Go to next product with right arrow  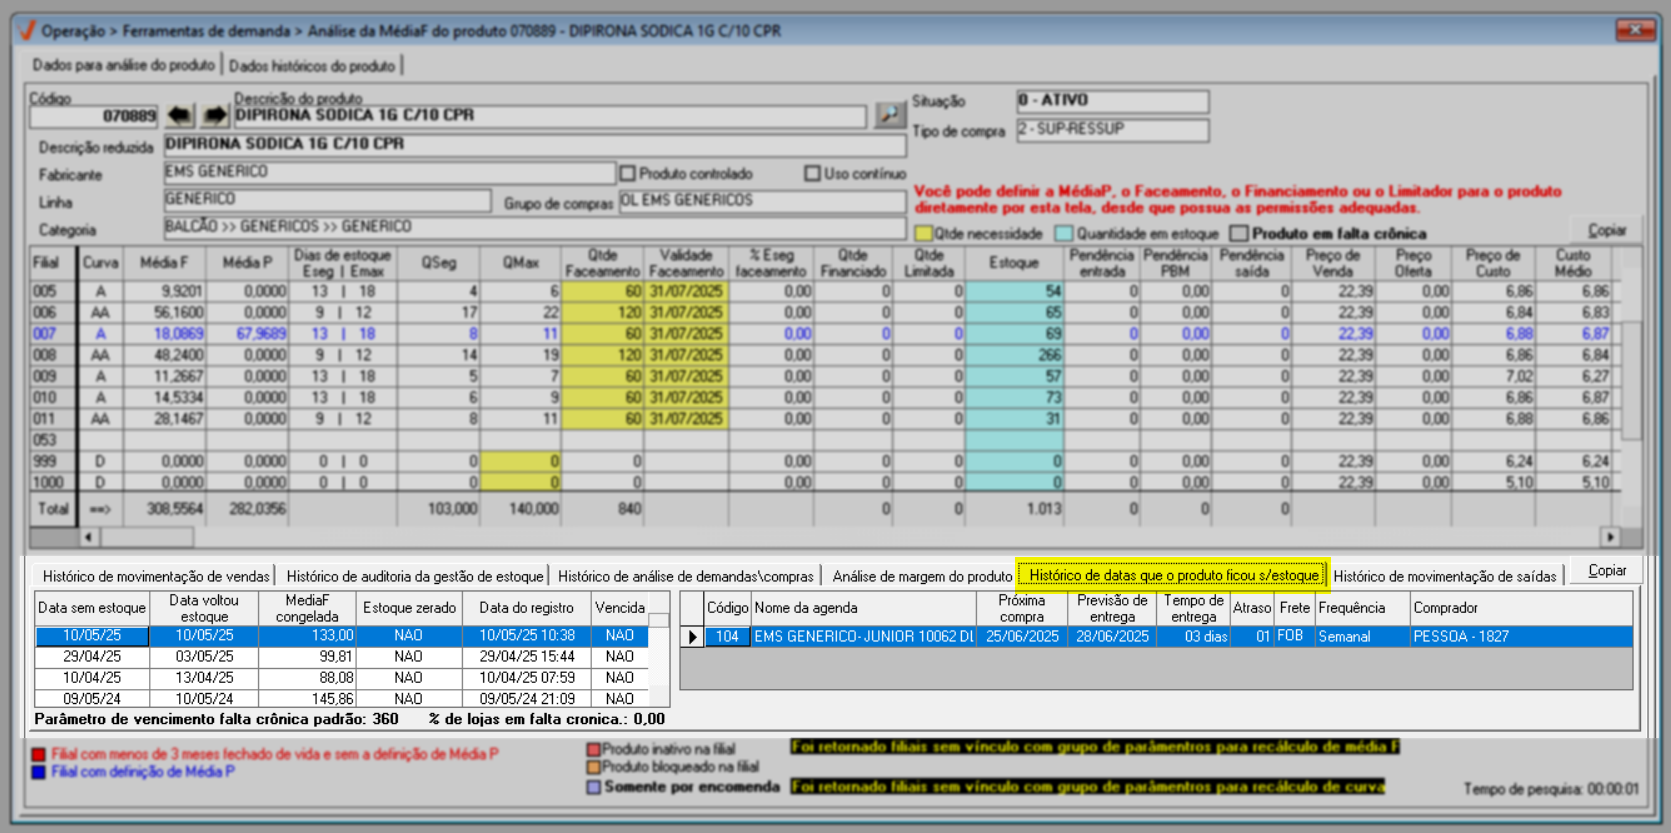coord(214,116)
